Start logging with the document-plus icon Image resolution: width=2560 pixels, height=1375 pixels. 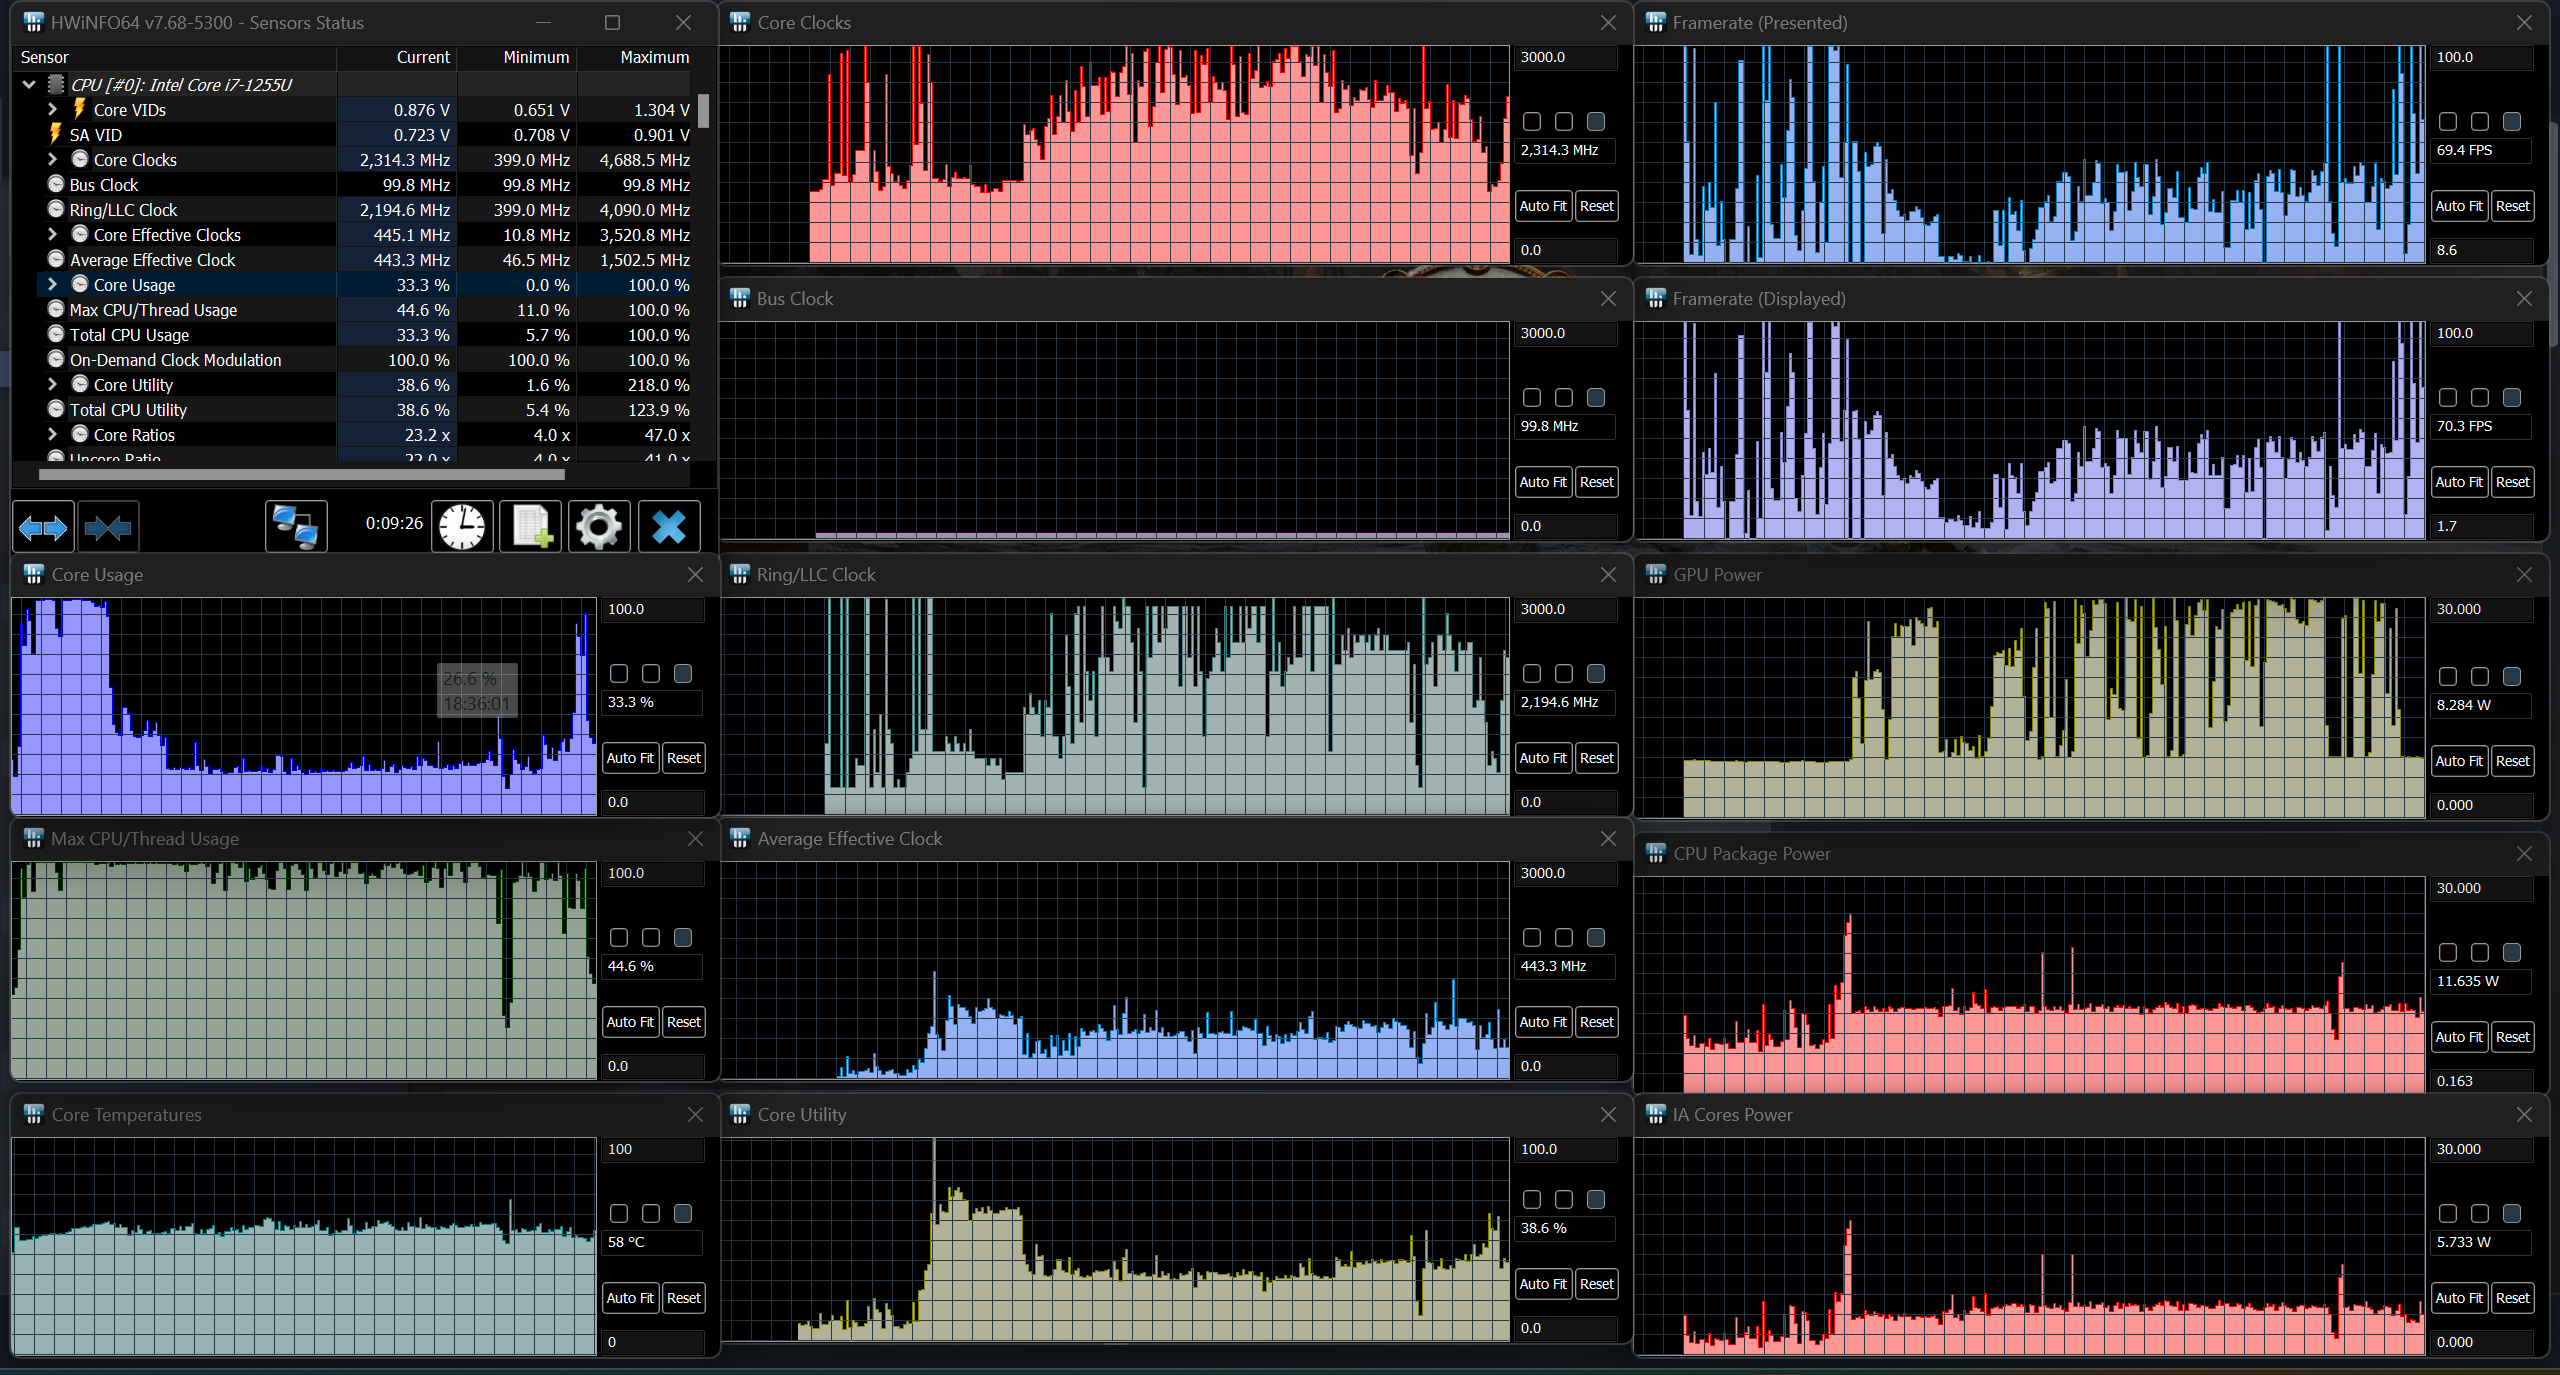point(531,527)
